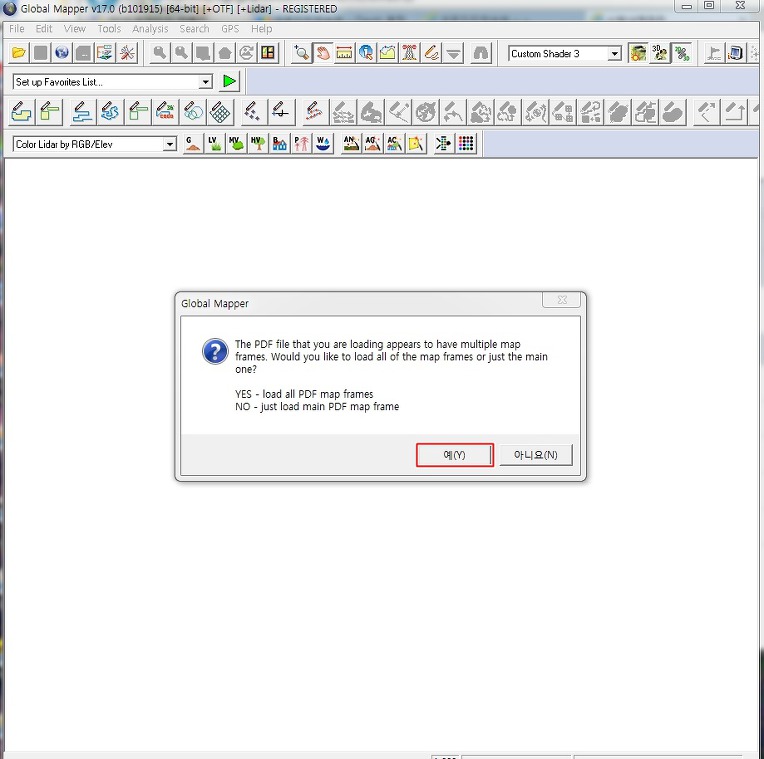Create new area feature tool
This screenshot has width=764, height=759.
(21, 112)
